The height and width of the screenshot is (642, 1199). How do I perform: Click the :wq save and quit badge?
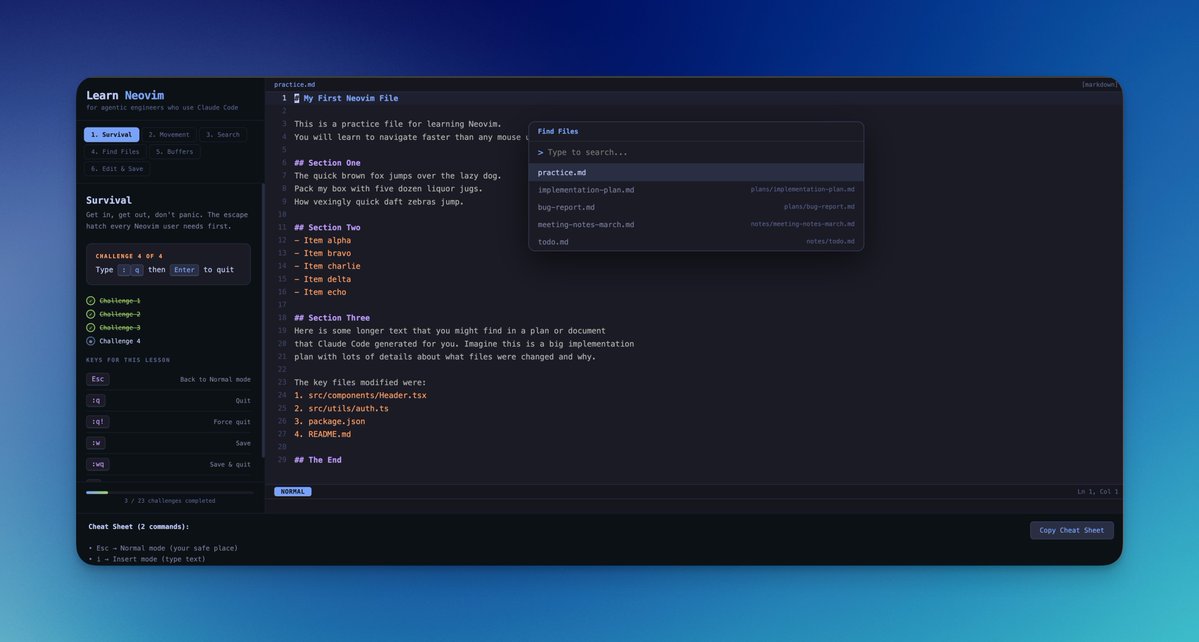98,464
